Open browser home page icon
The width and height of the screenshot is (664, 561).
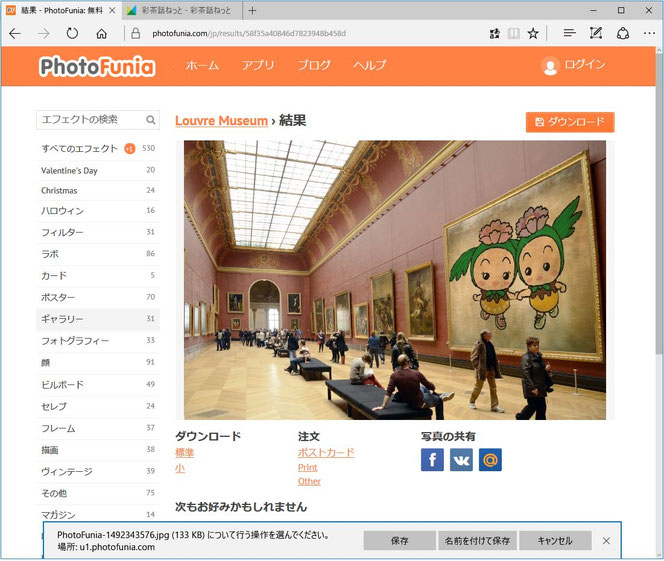[x=101, y=33]
